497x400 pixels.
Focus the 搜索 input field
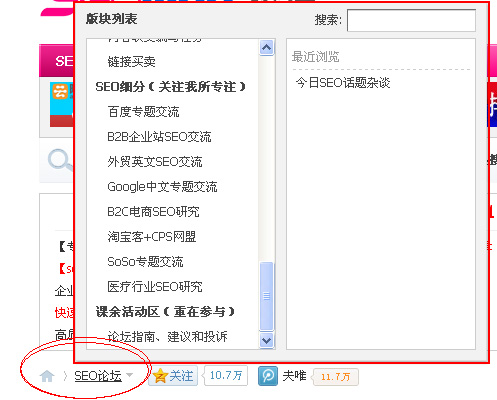[411, 20]
